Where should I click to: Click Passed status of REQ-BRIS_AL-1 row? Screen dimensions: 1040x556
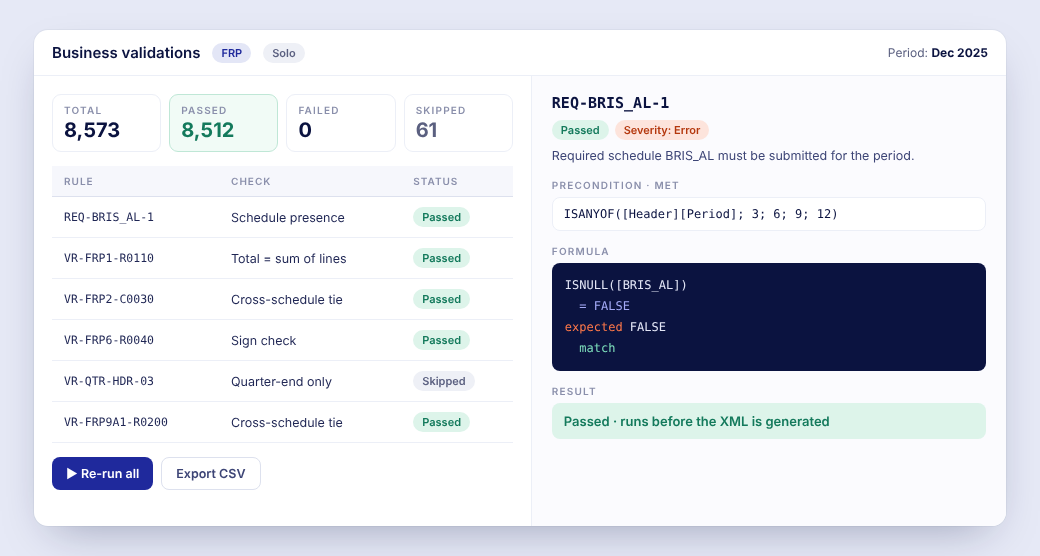(441, 217)
